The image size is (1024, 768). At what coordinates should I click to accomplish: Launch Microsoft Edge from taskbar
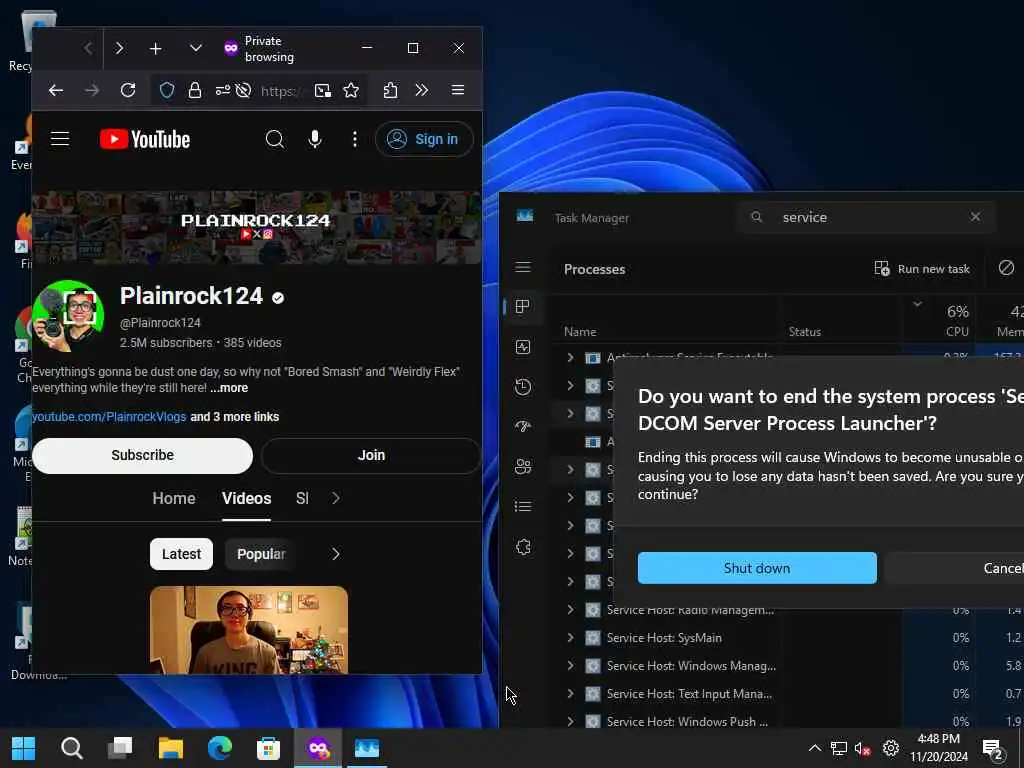point(219,748)
